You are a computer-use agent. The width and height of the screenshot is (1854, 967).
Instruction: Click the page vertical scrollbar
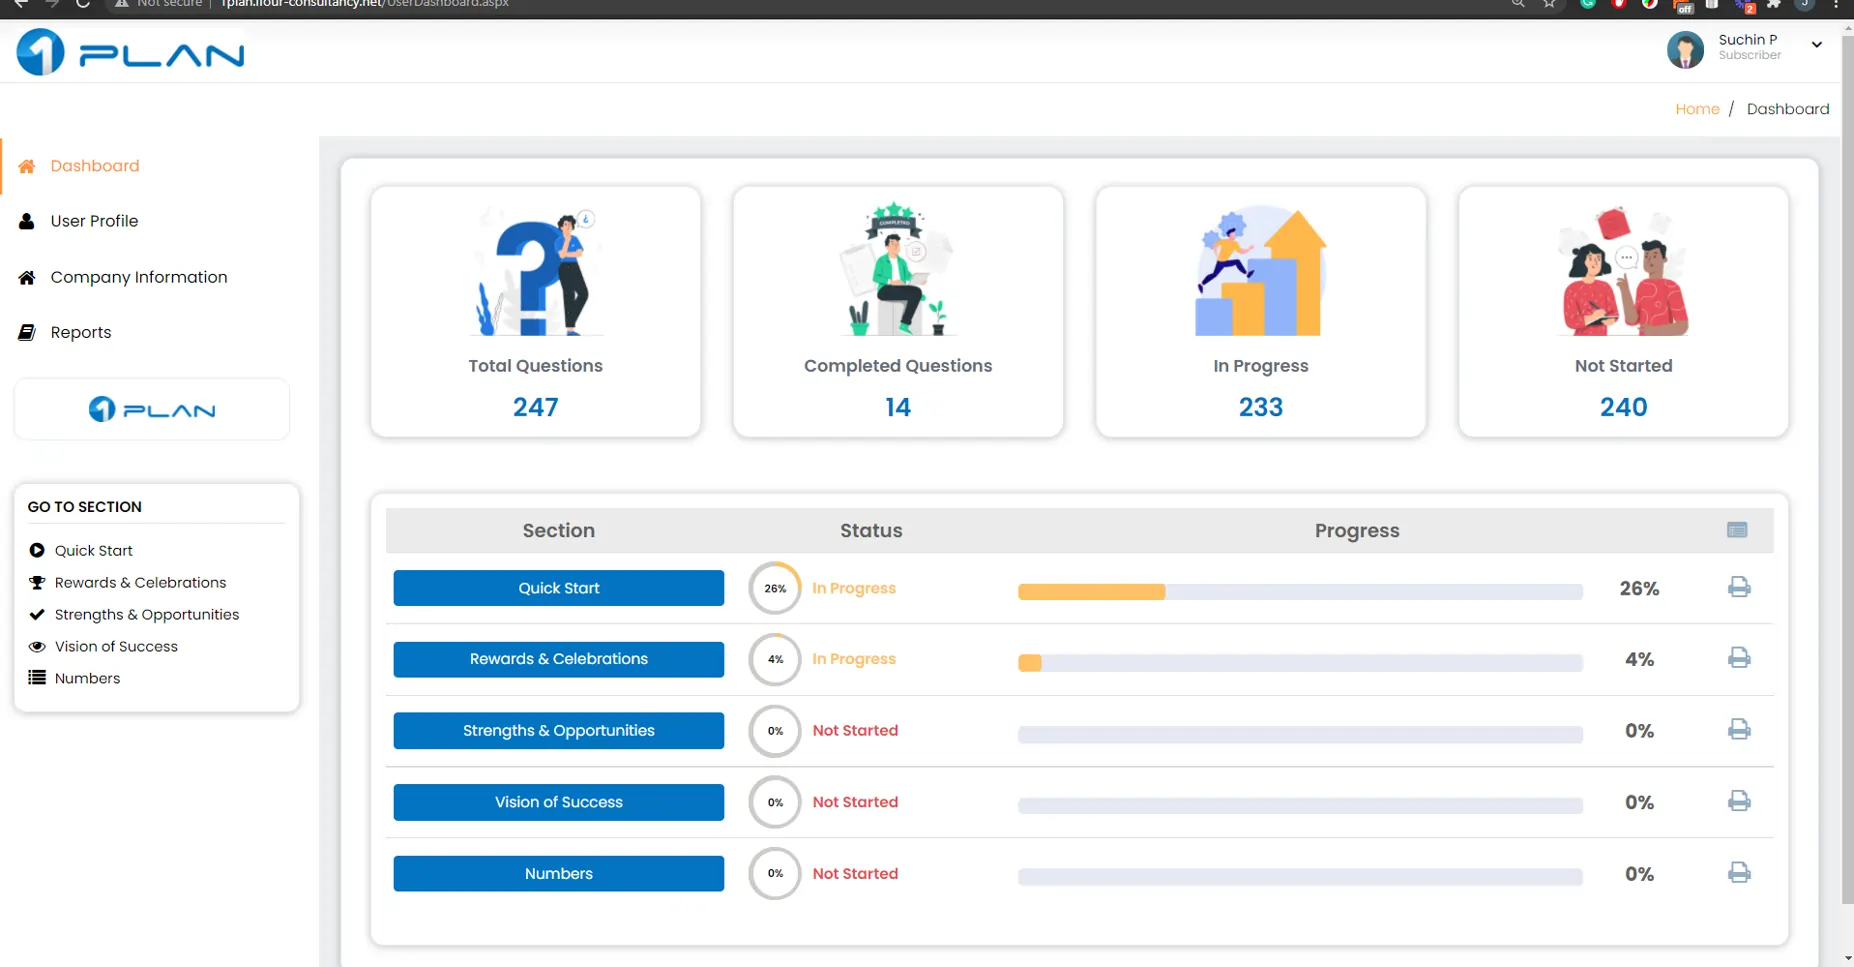click(1847, 470)
